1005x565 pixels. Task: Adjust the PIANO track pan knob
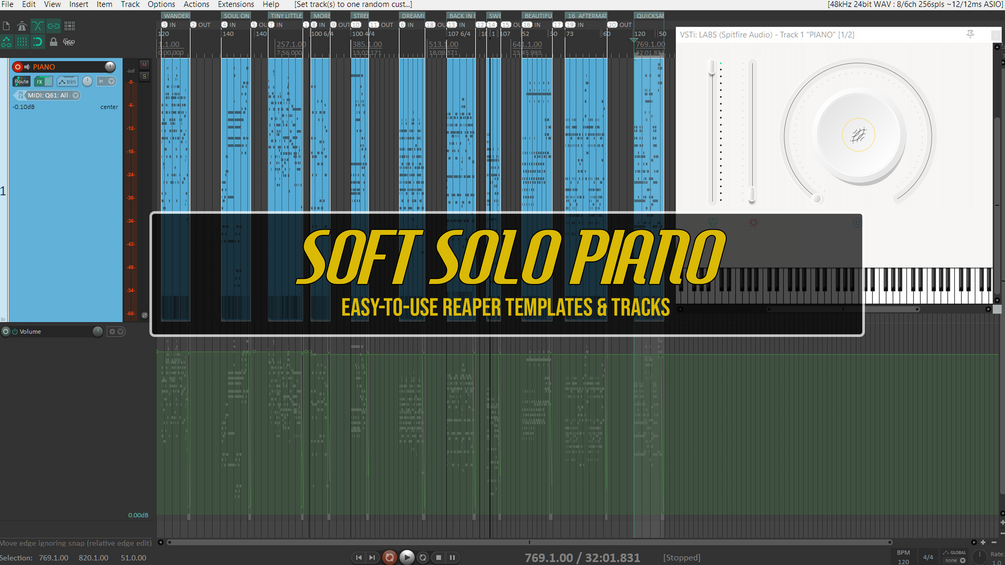coord(87,81)
